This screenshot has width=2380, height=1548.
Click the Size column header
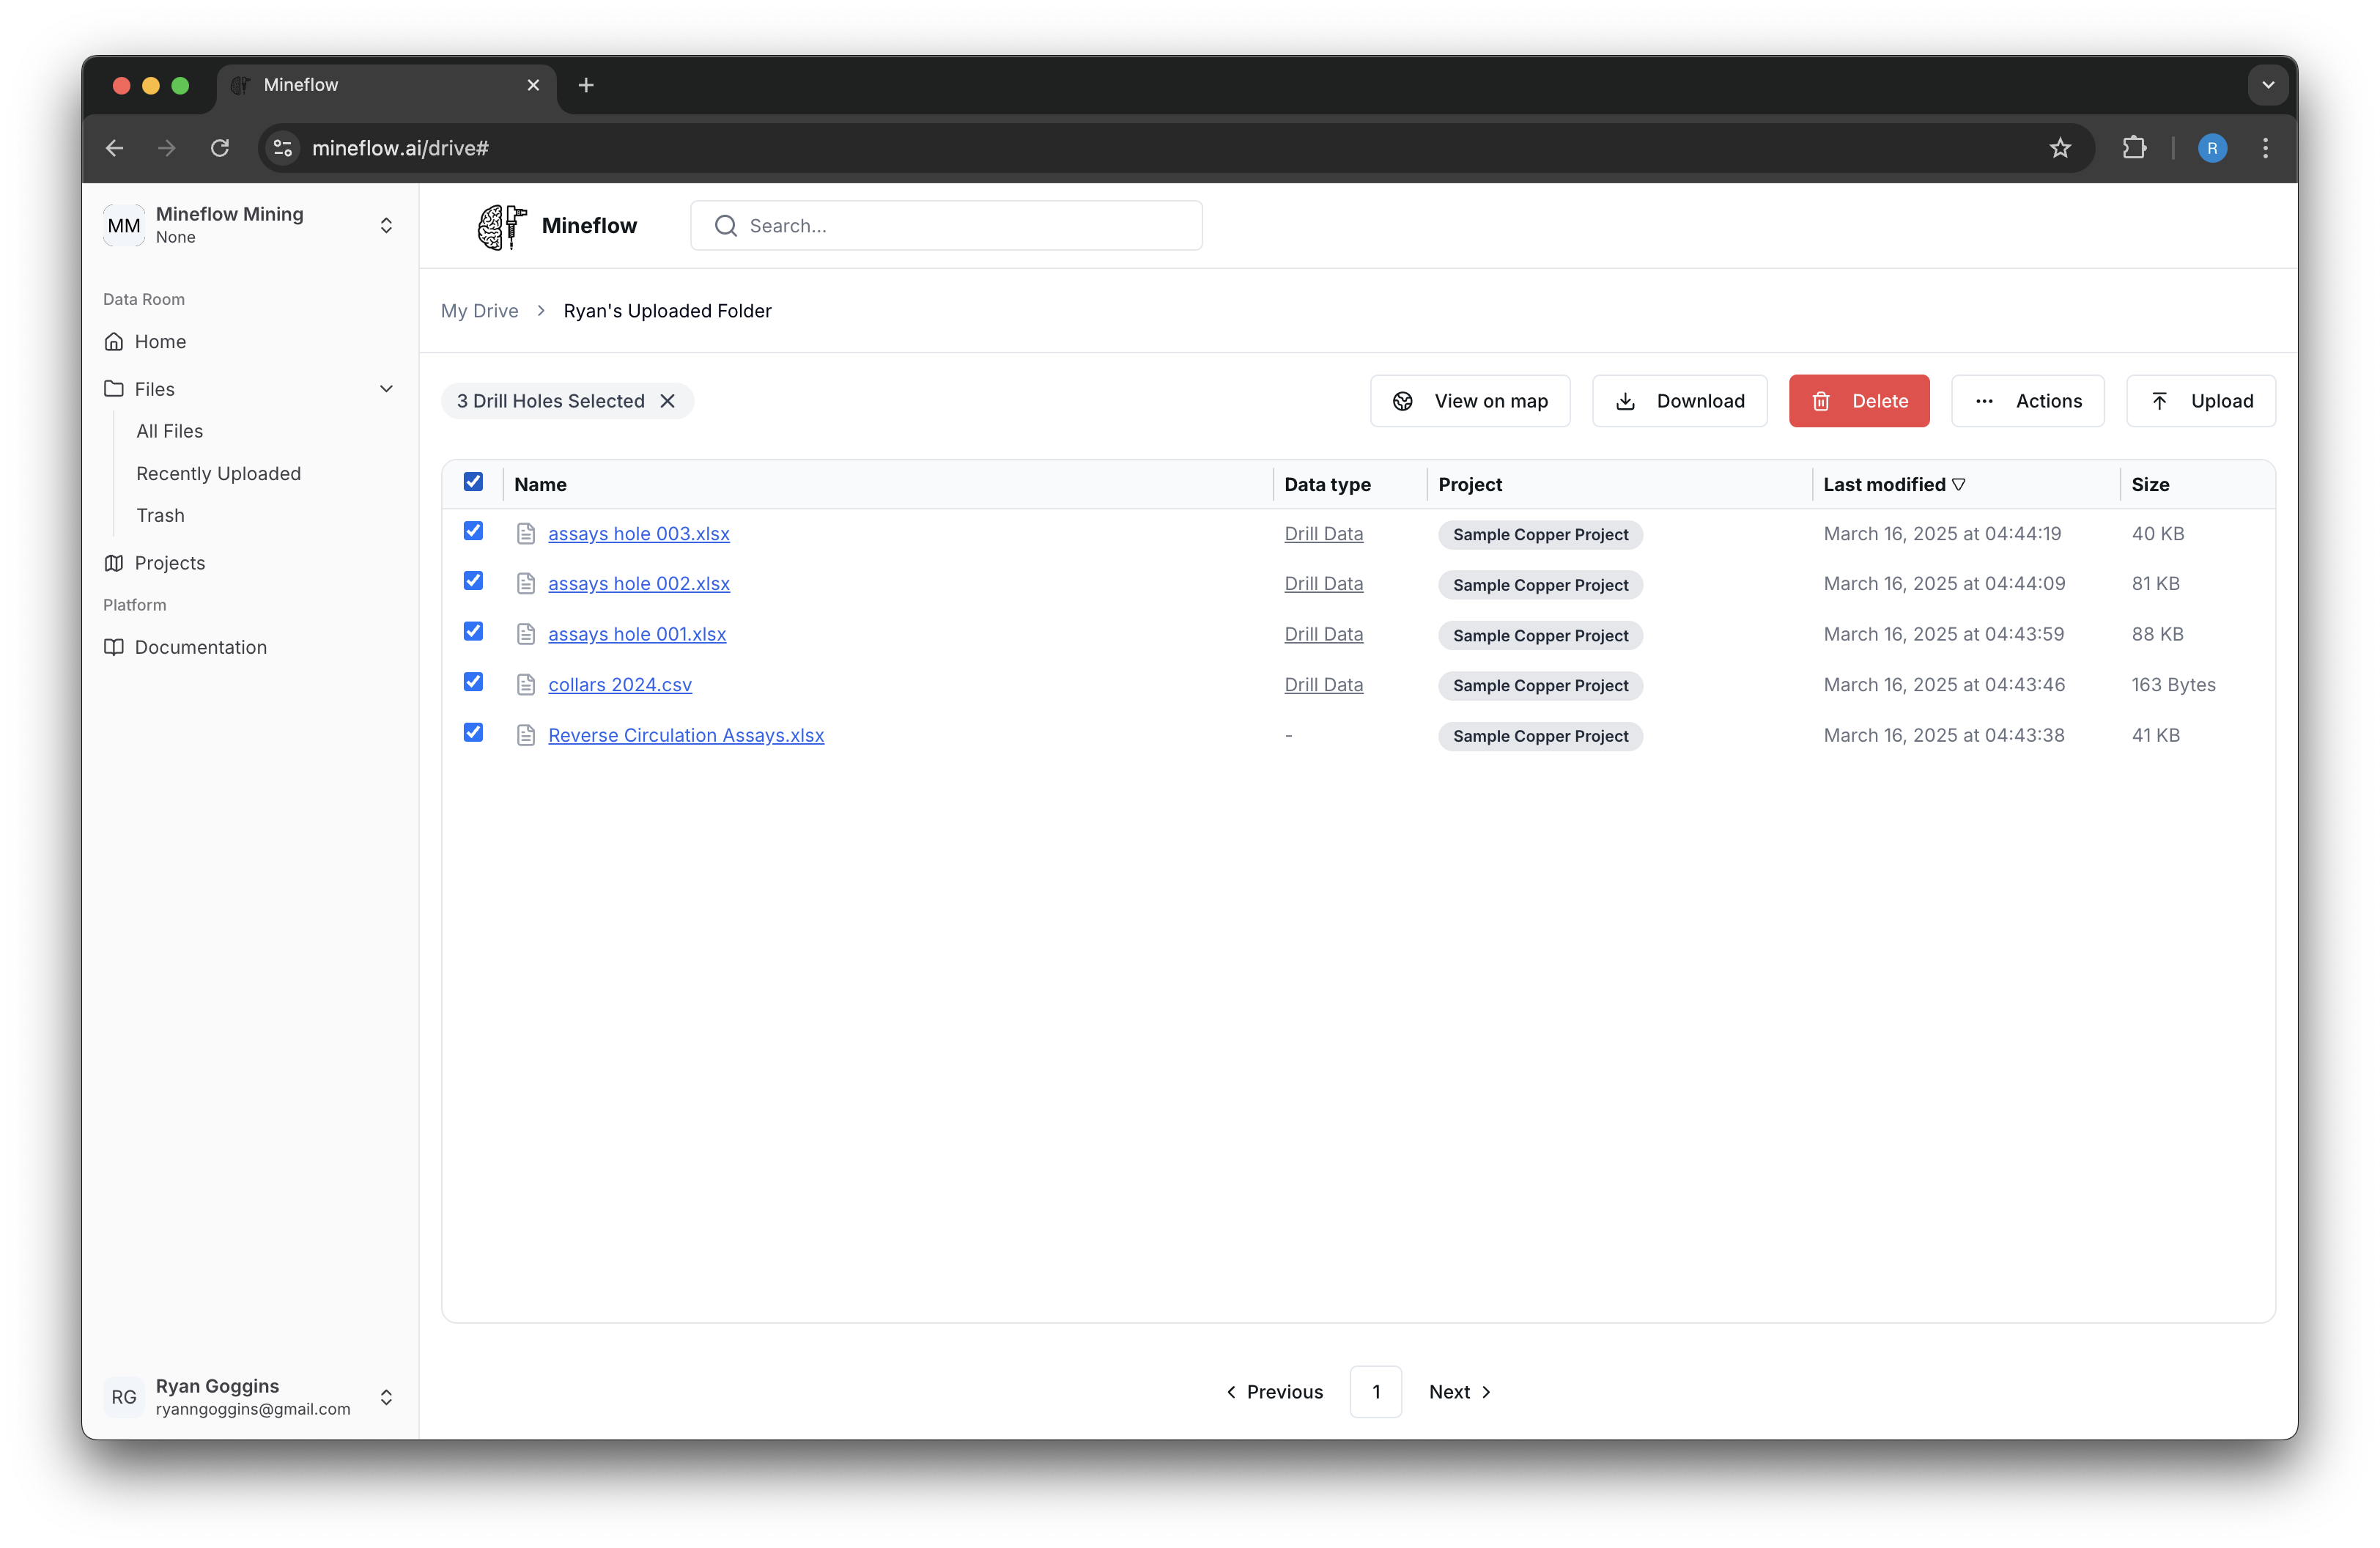click(2150, 485)
